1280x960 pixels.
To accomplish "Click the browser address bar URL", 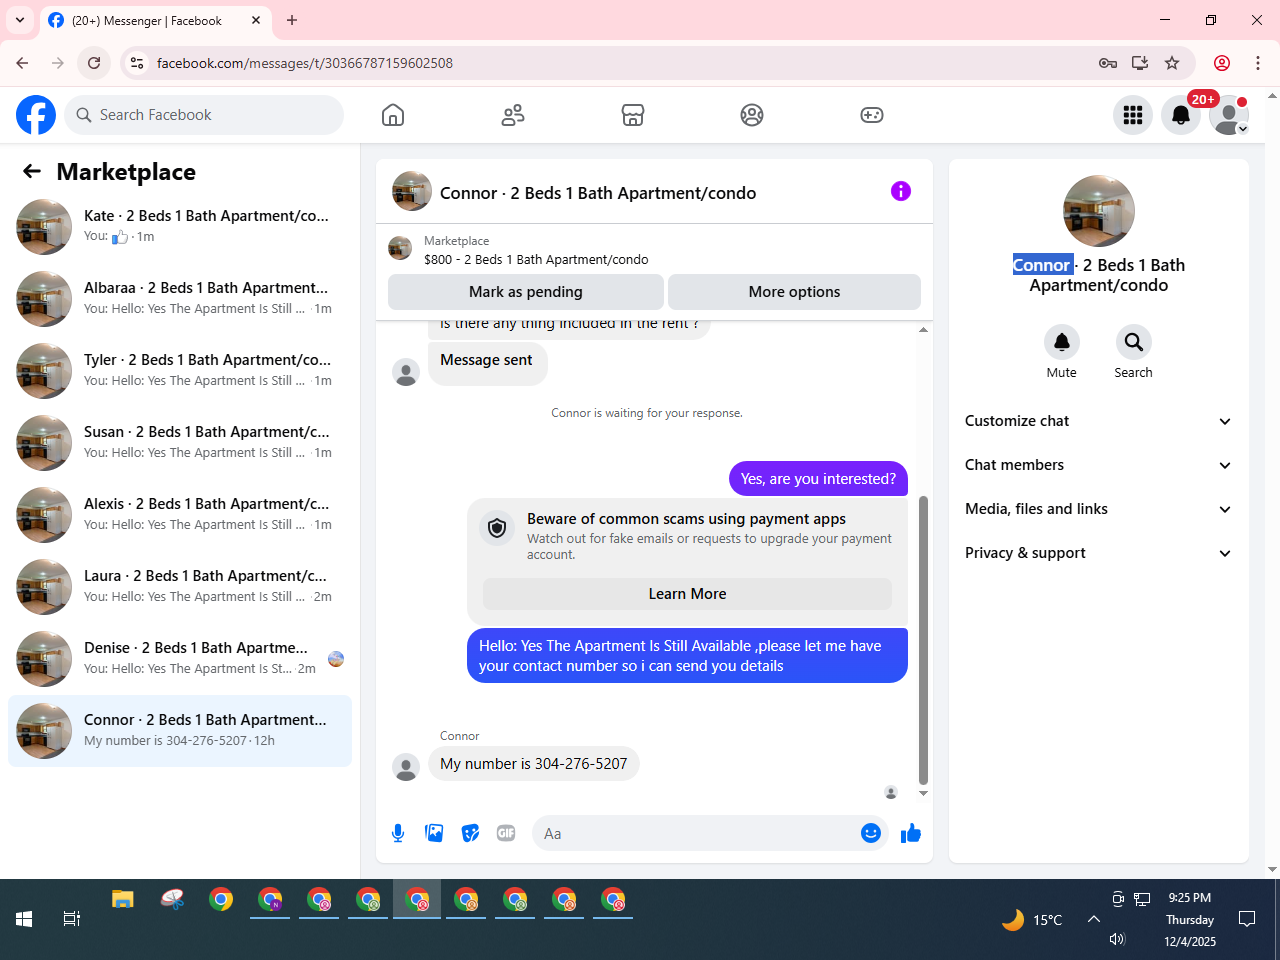I will (x=305, y=63).
